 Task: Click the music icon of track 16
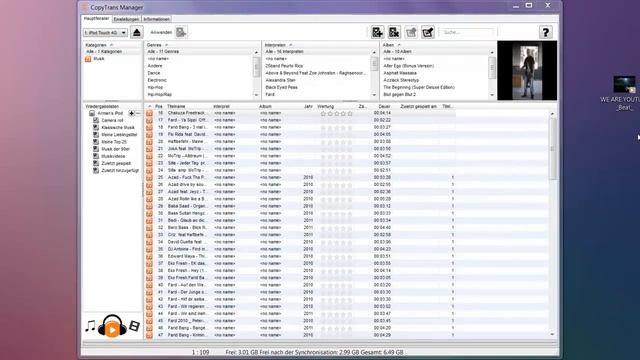pyautogui.click(x=149, y=113)
